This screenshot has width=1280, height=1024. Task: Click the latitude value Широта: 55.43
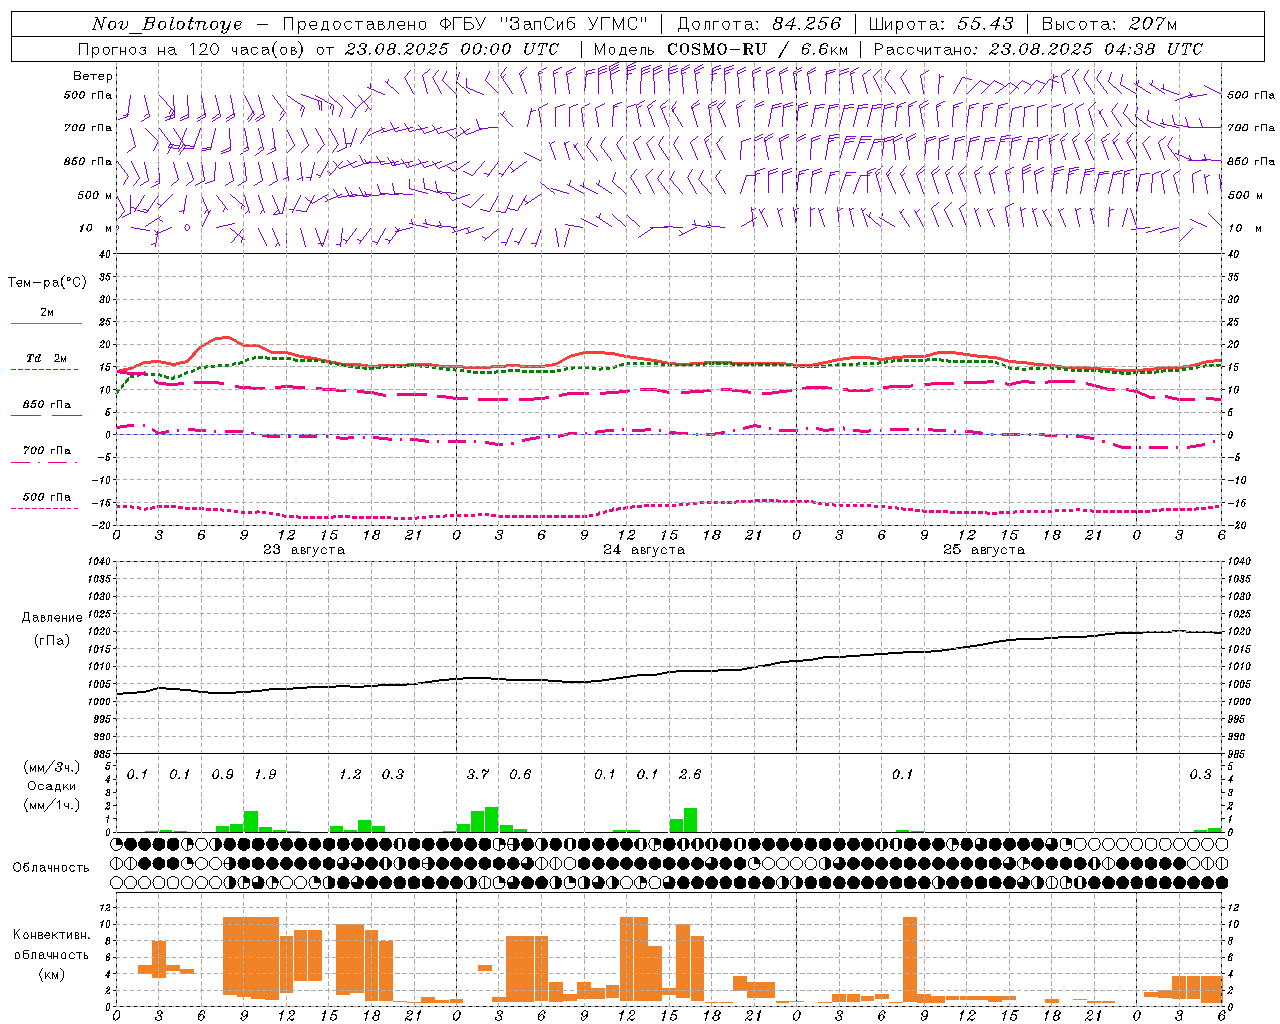coord(941,24)
